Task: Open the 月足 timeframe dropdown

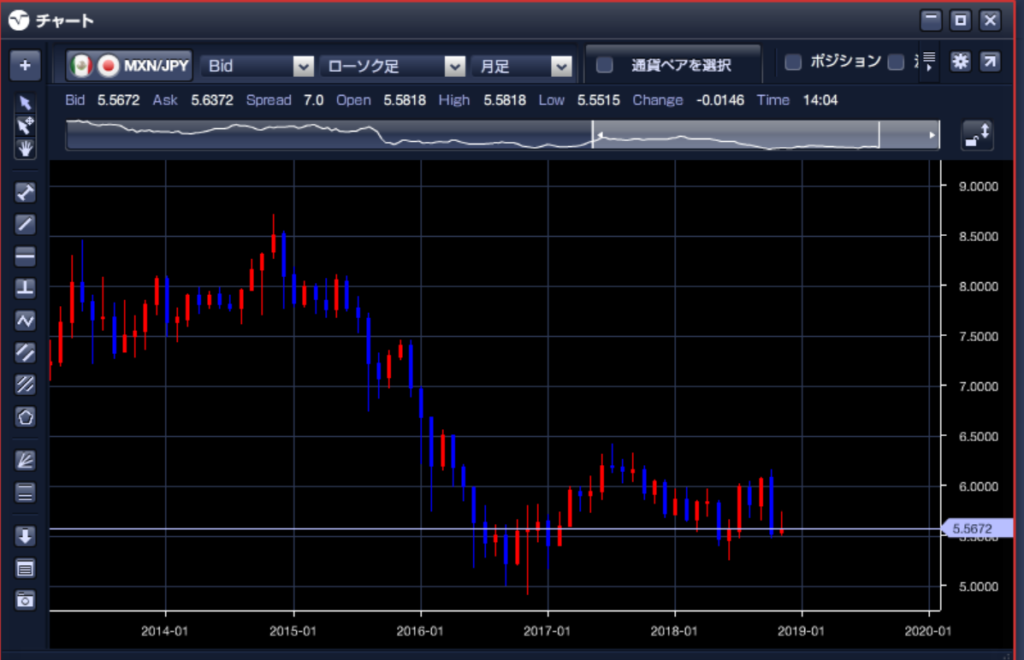Action: click(522, 66)
